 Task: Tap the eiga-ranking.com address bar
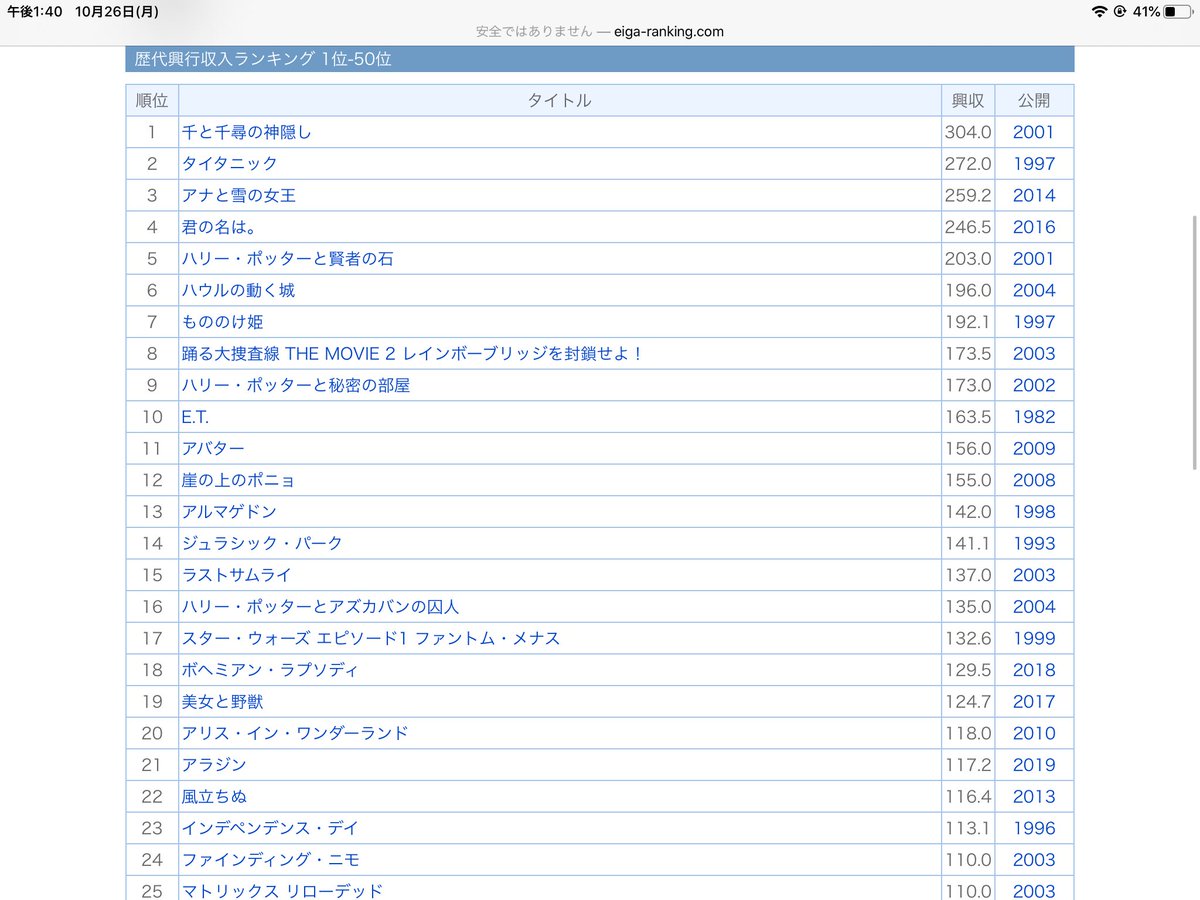click(600, 31)
